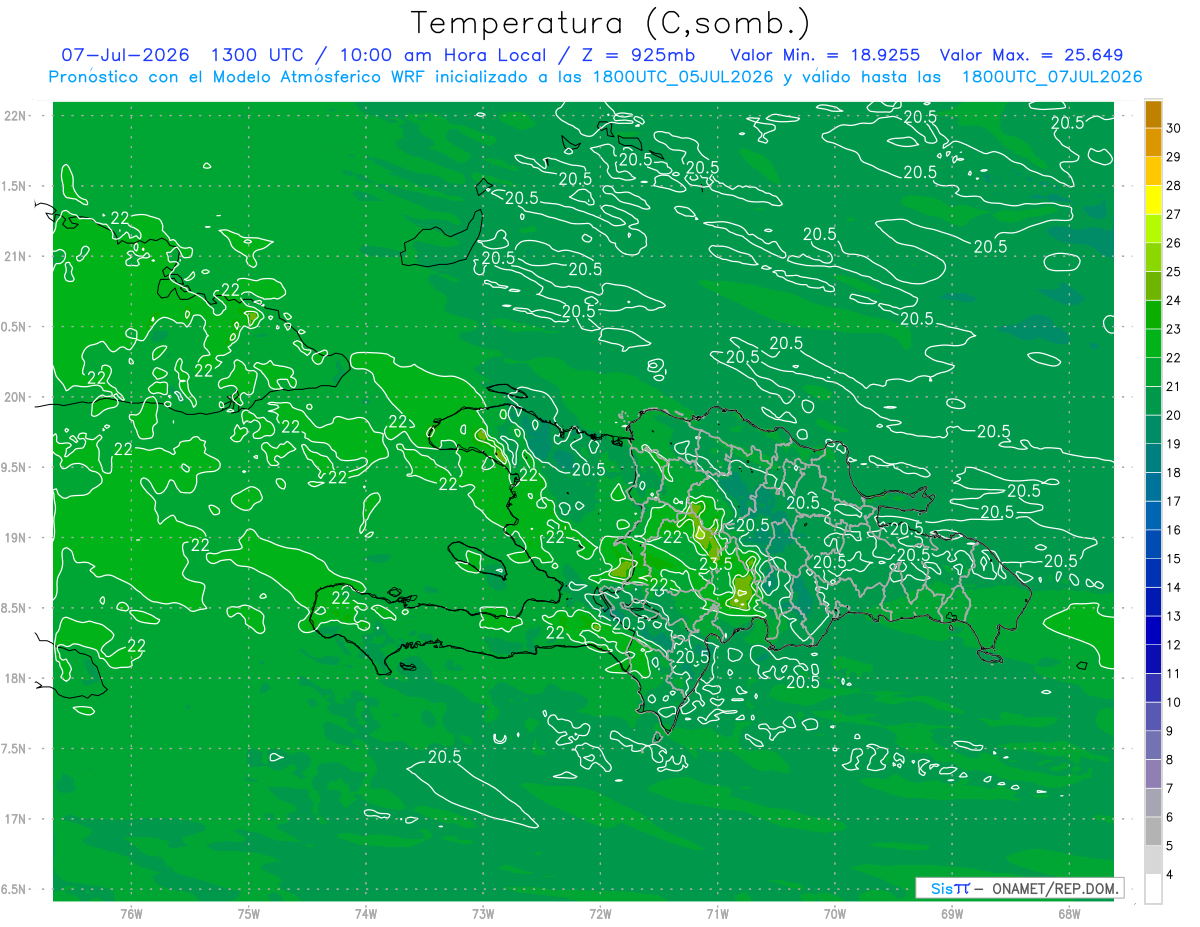Click the 19N latitude axis label

[x=14, y=538]
